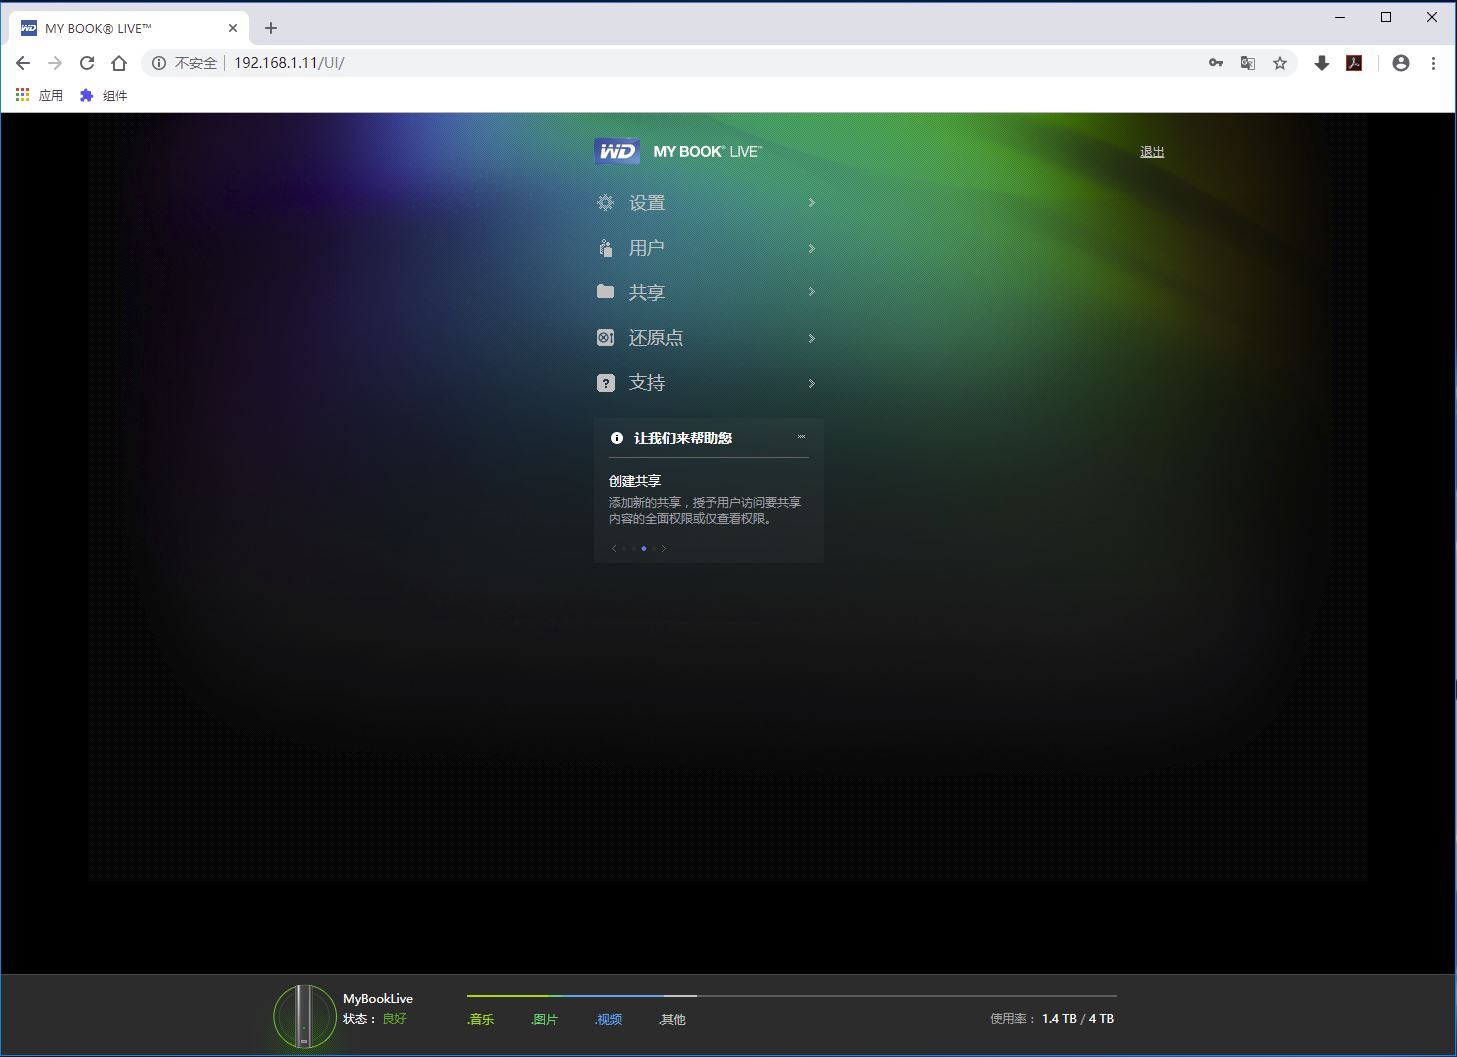Click the download arrow extension icon

[1322, 63]
